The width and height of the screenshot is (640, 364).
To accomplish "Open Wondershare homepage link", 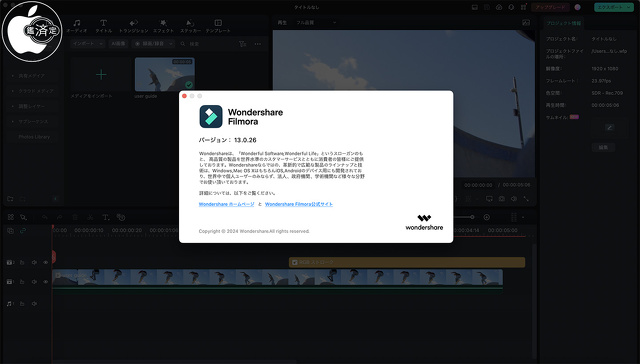I will coord(227,204).
